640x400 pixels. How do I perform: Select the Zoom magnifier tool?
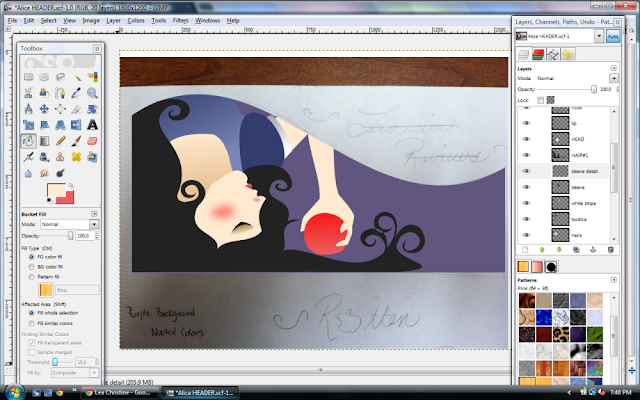92,93
